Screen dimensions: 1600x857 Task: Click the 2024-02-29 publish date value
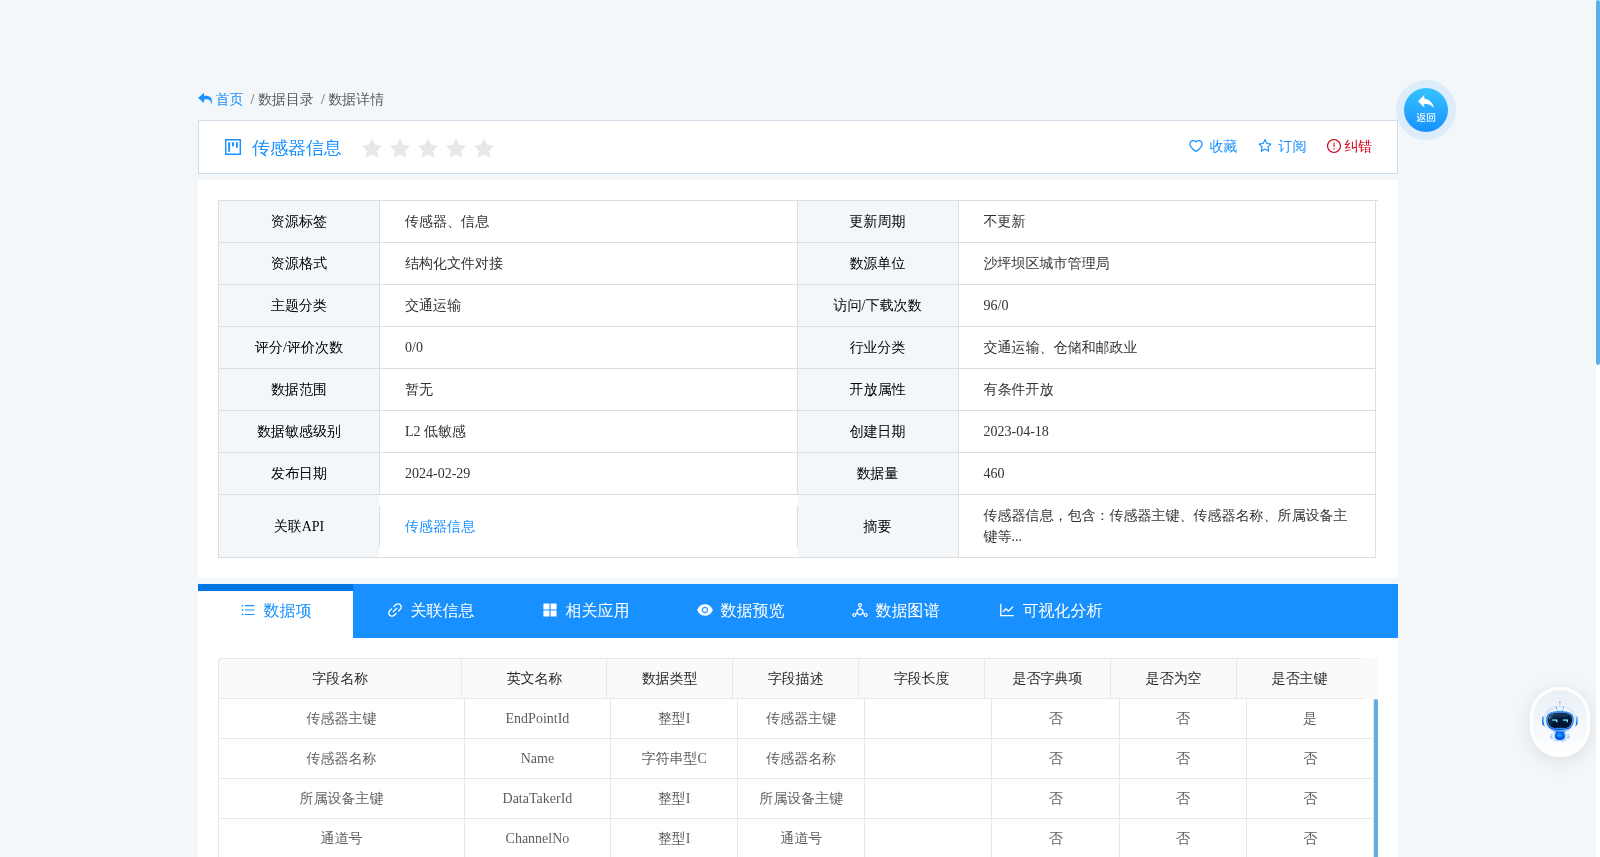click(437, 474)
